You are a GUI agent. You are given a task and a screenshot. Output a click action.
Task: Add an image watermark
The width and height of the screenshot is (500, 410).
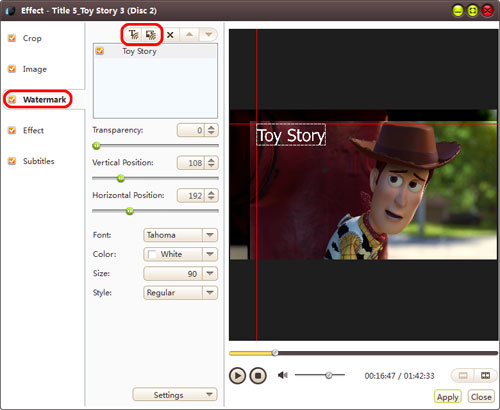[x=151, y=34]
